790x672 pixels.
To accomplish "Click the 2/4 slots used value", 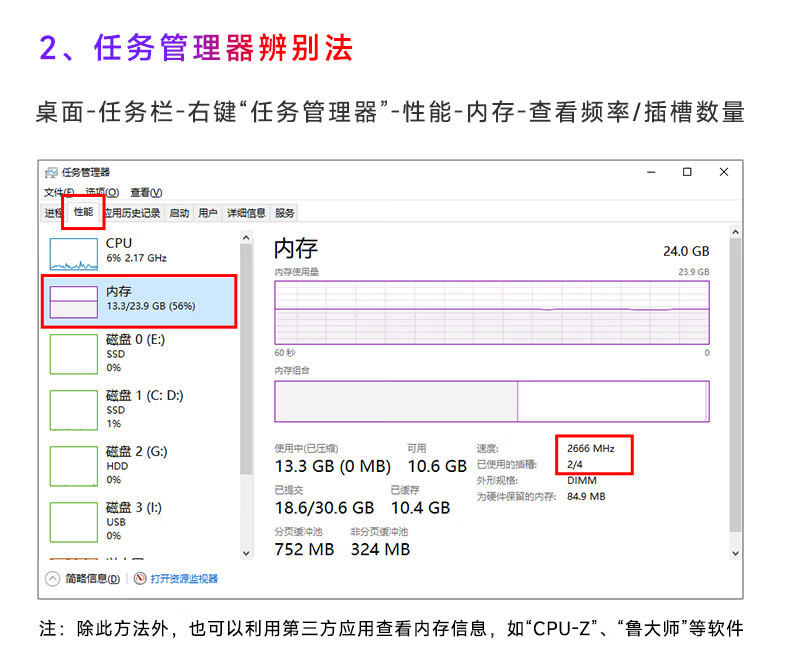I will pos(574,464).
